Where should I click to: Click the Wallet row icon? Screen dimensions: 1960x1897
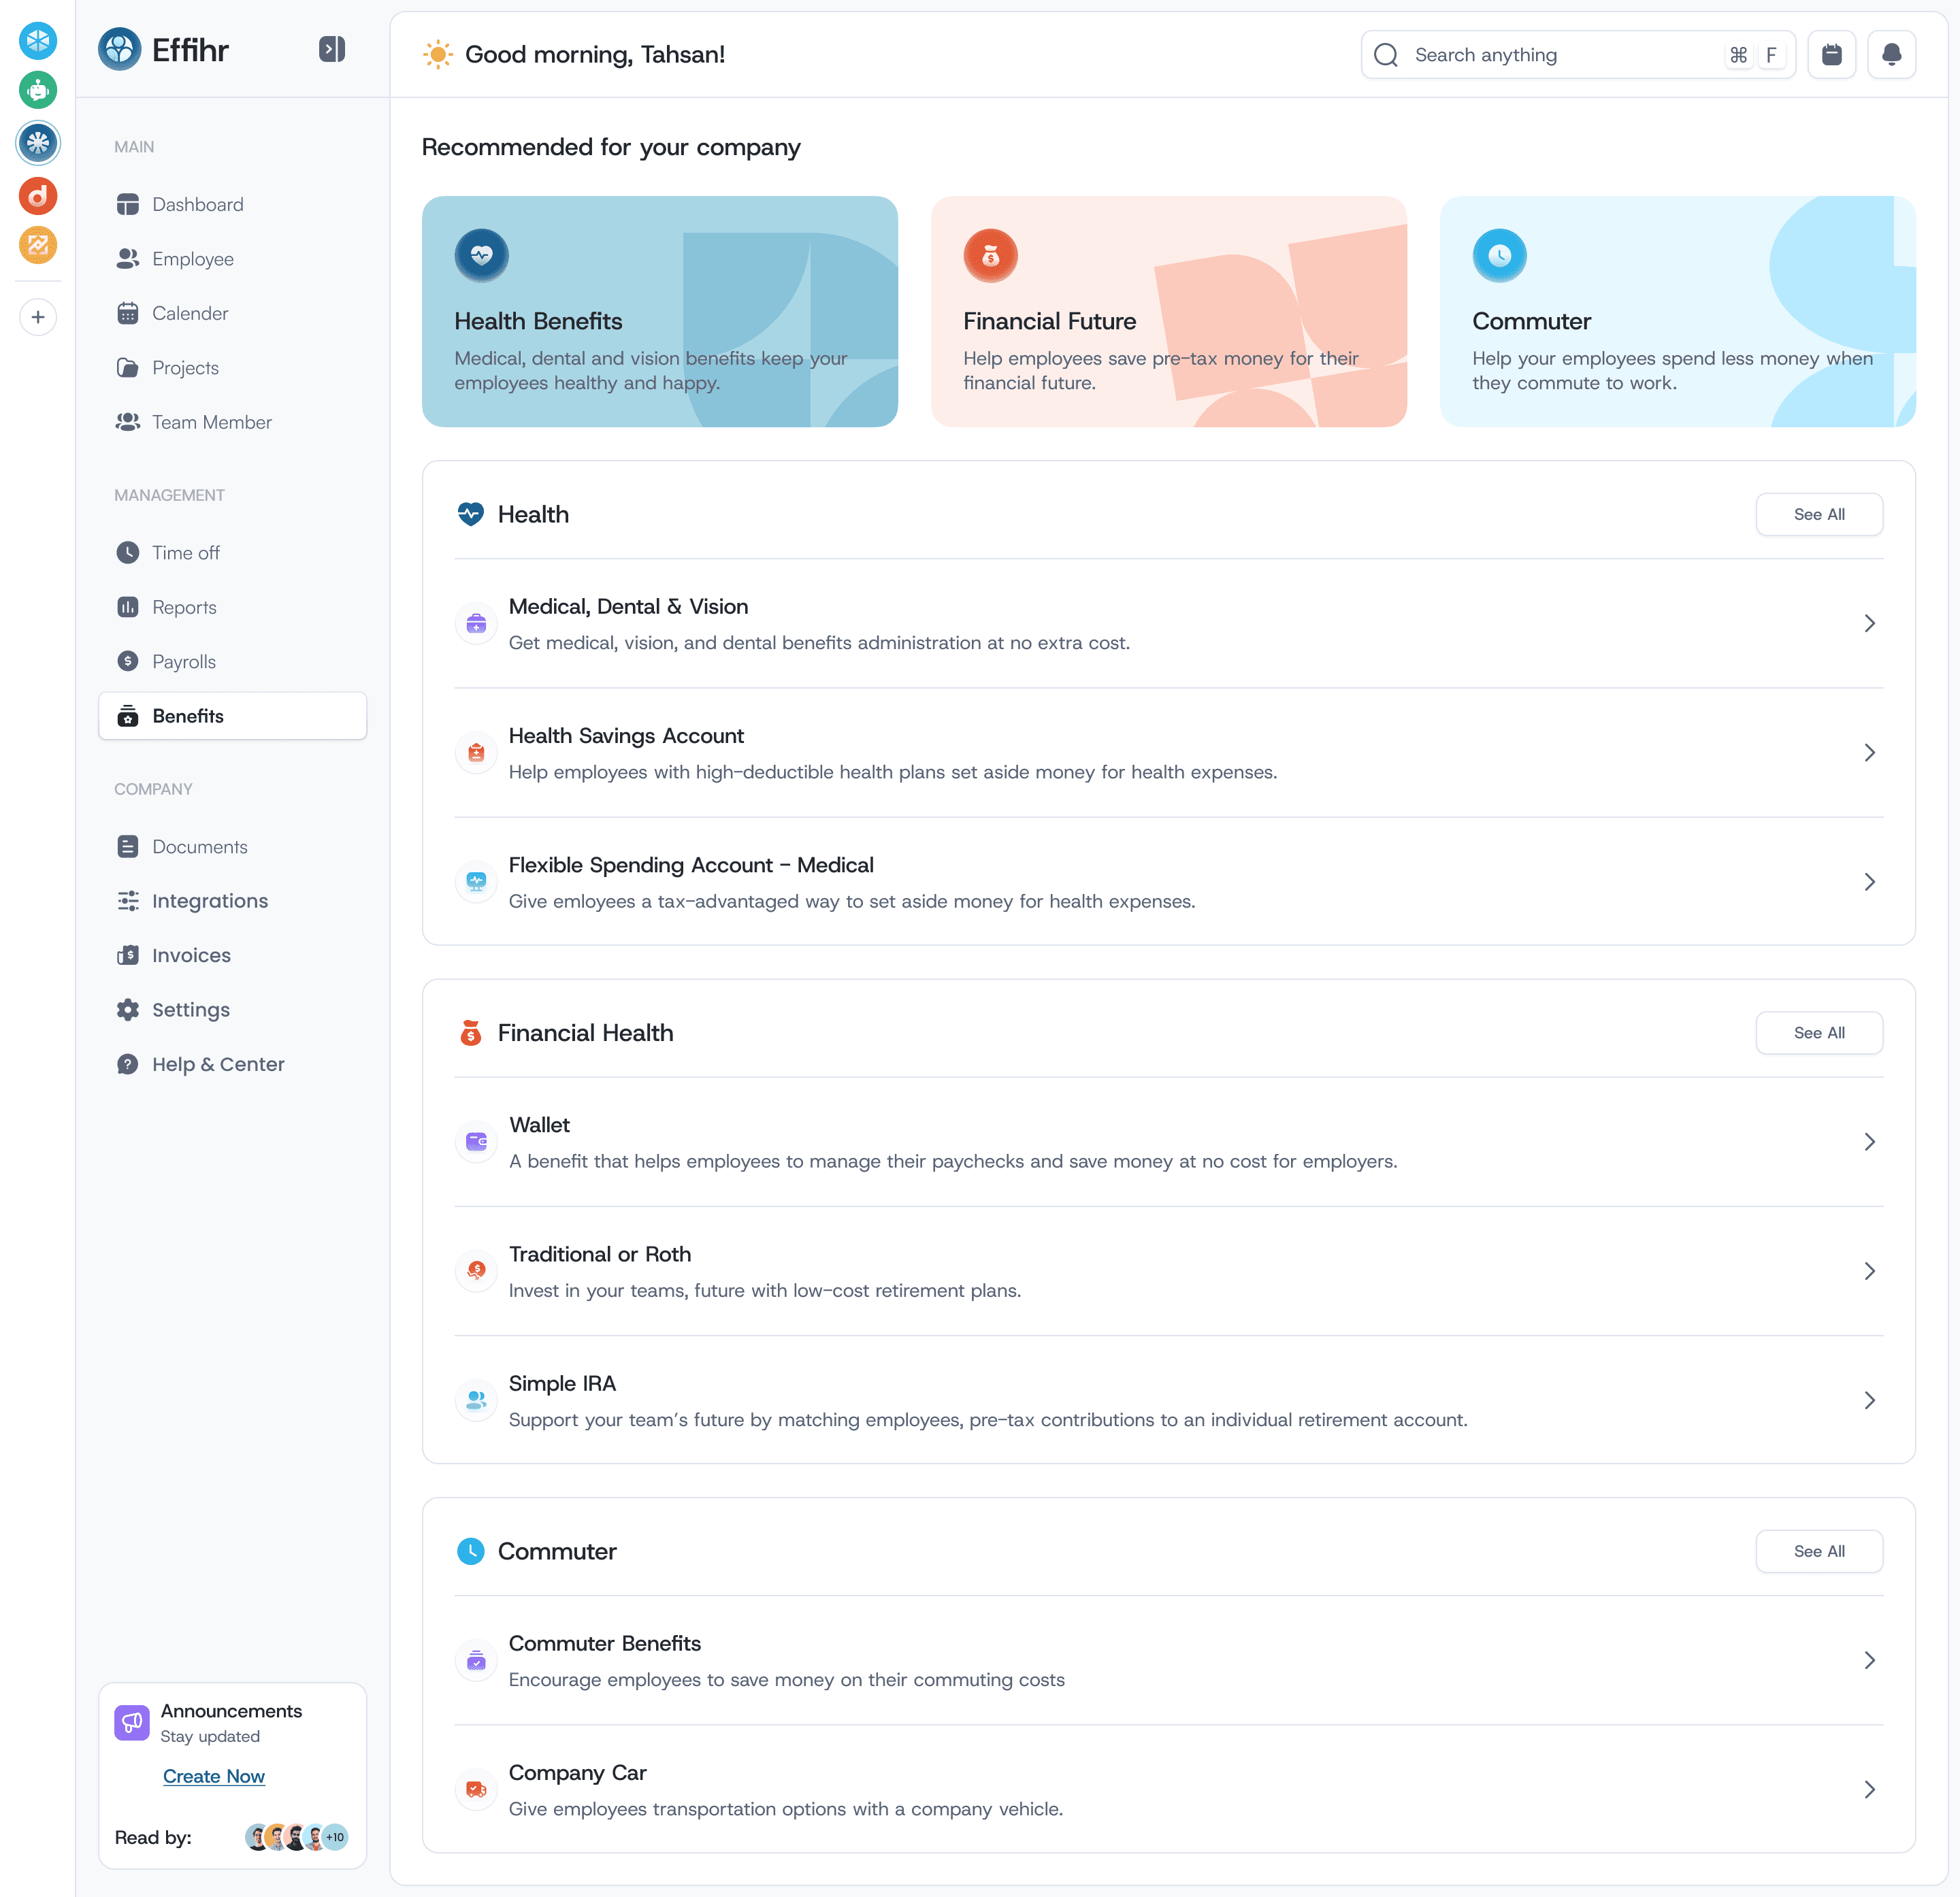pyautogui.click(x=476, y=1142)
